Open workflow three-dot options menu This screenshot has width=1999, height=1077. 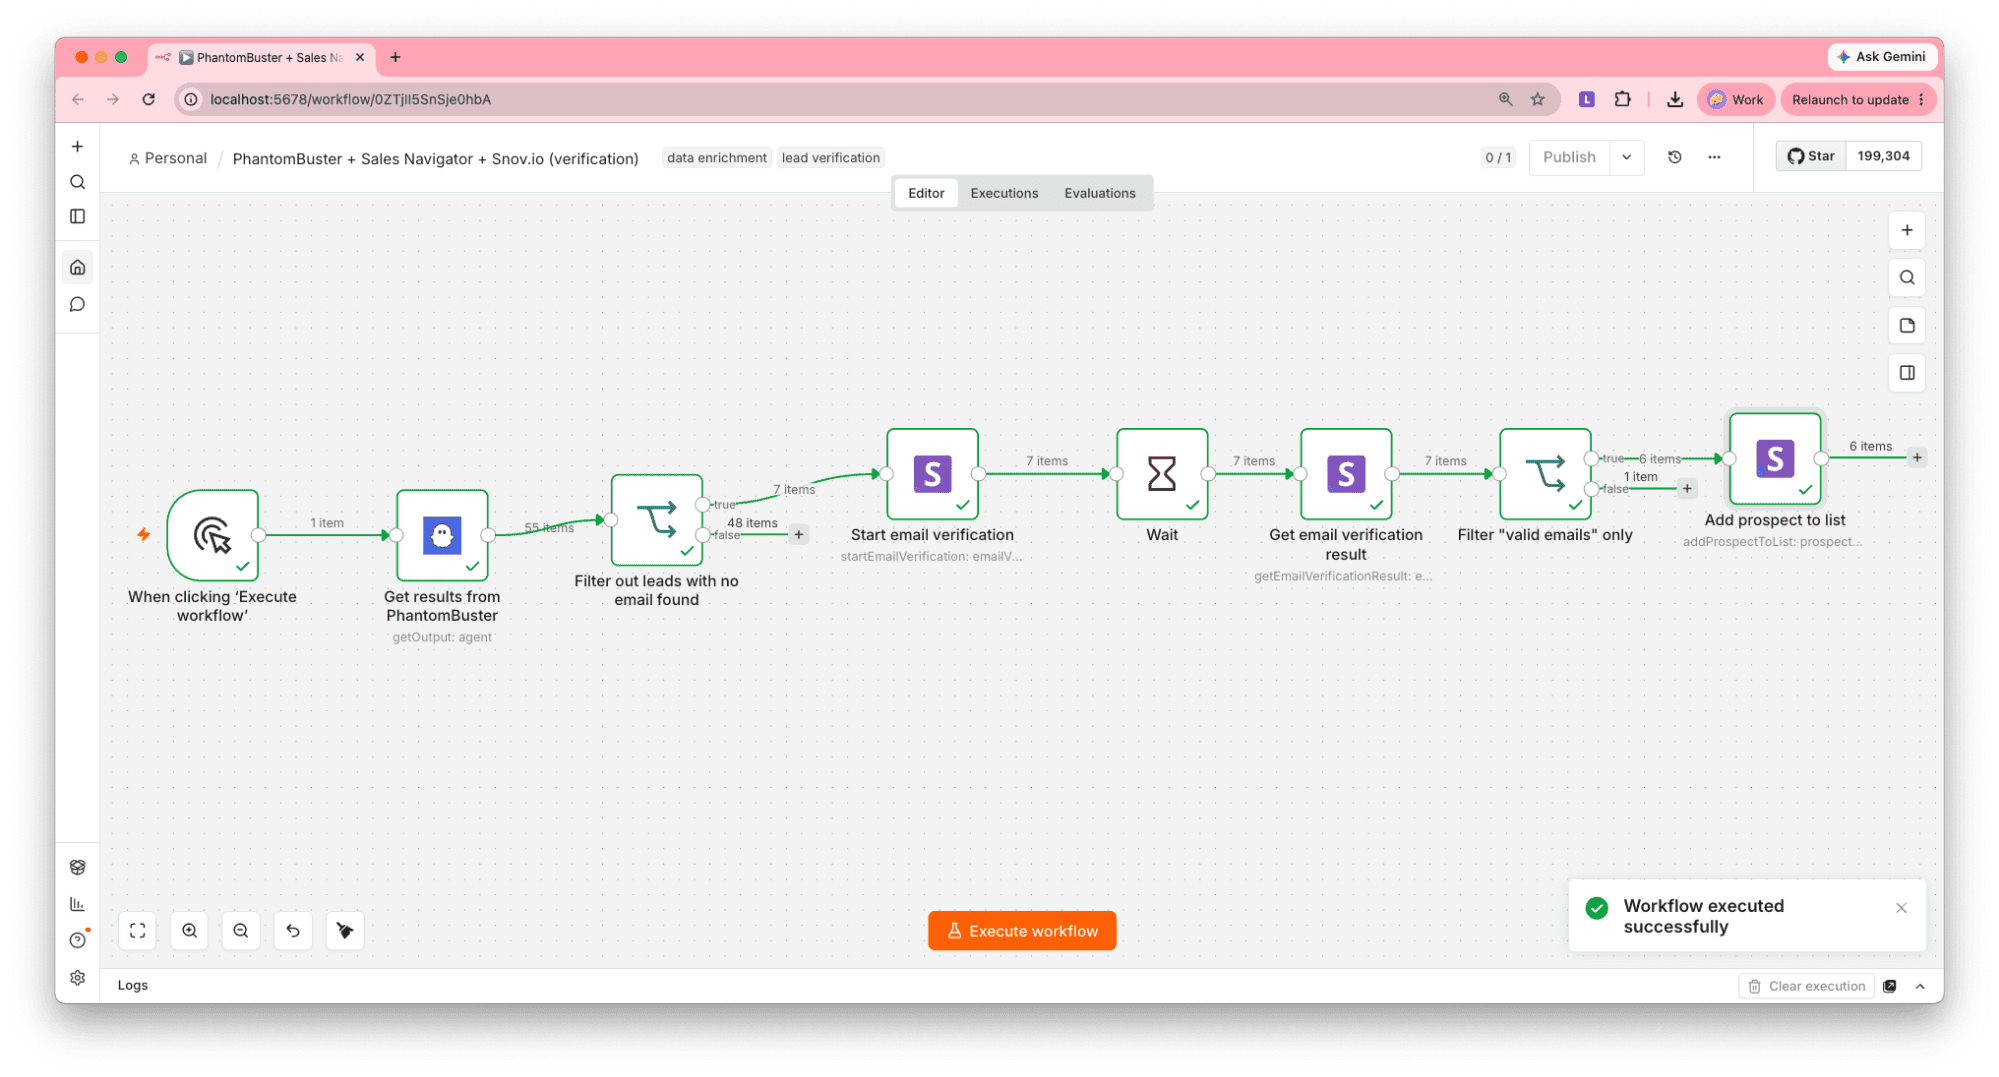pyautogui.click(x=1714, y=157)
